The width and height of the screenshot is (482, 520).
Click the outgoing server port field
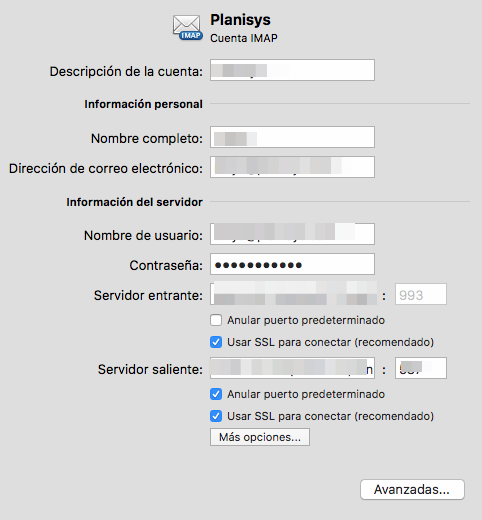pos(421,368)
